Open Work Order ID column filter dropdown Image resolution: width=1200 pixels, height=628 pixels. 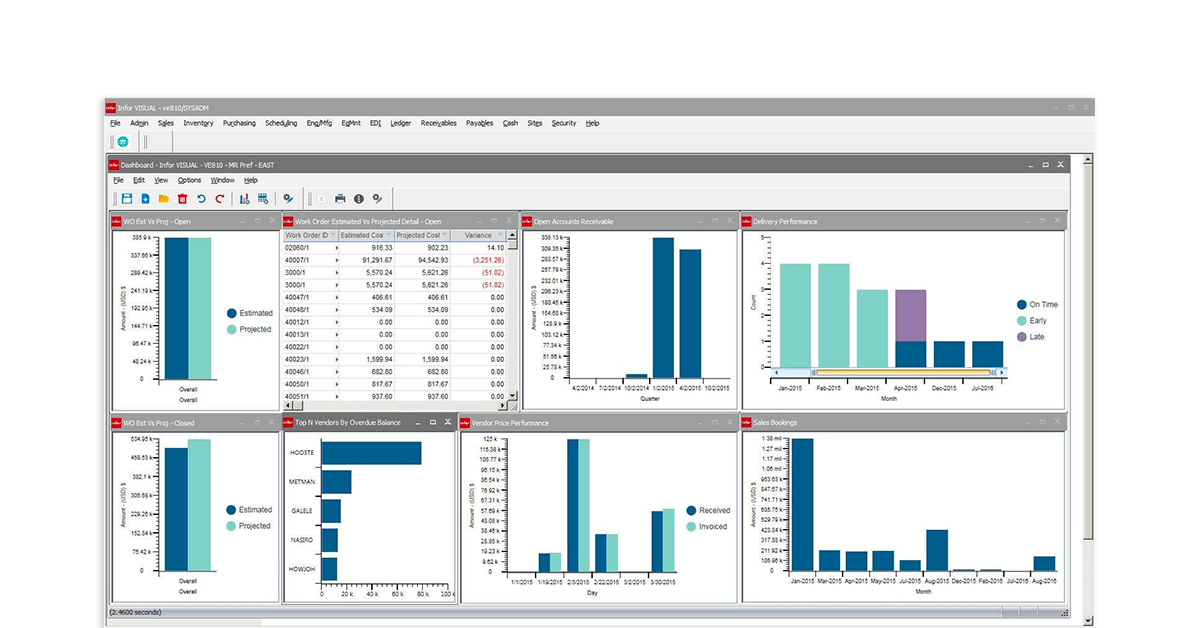point(334,235)
